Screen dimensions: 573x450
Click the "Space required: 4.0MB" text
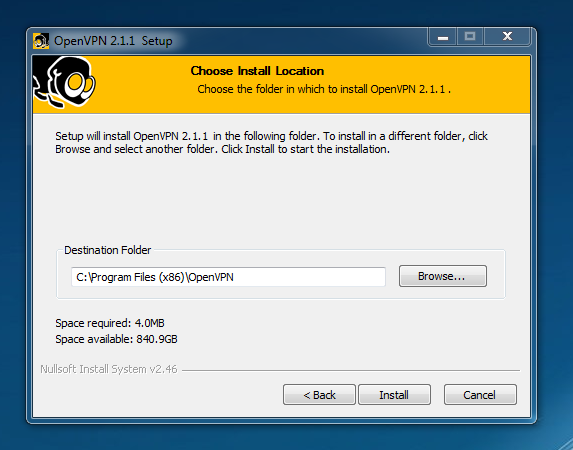click(x=110, y=323)
